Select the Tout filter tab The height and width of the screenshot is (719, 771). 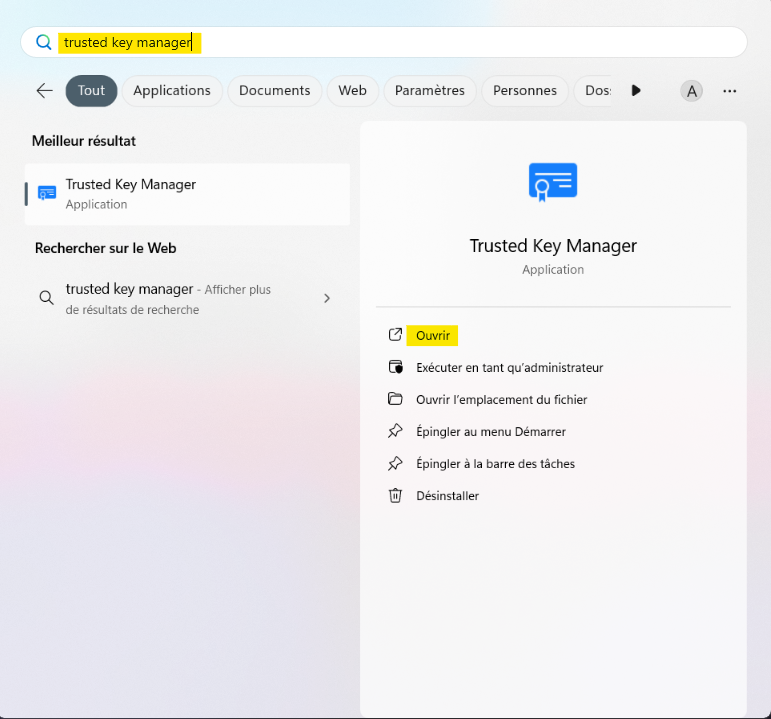pos(92,91)
